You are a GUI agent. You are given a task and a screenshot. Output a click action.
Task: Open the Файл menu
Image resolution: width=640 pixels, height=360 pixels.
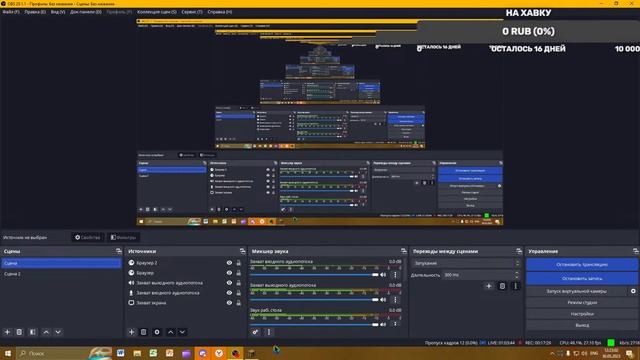tap(11, 12)
